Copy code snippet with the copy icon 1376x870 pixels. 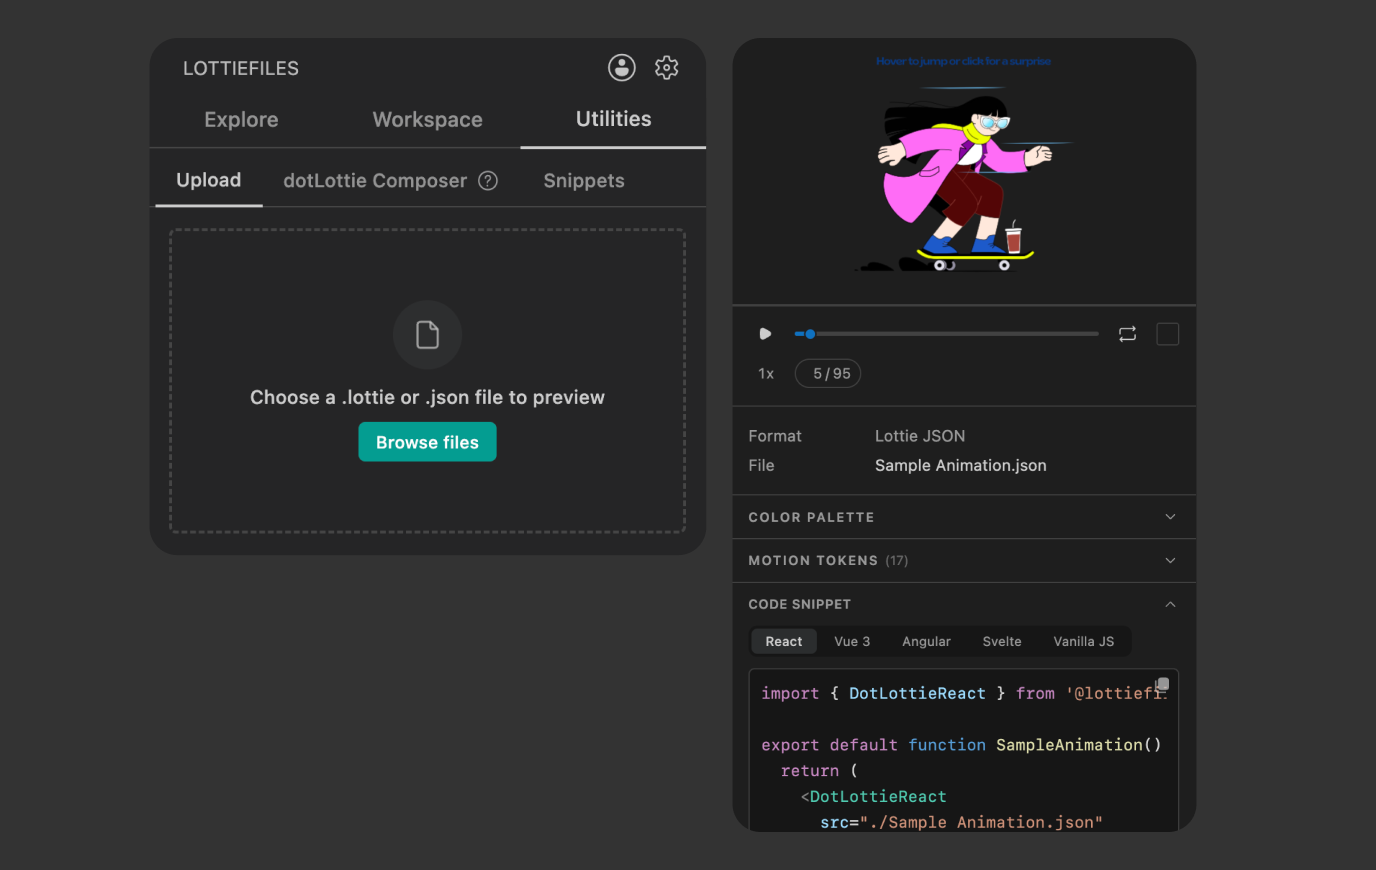pos(1162,685)
